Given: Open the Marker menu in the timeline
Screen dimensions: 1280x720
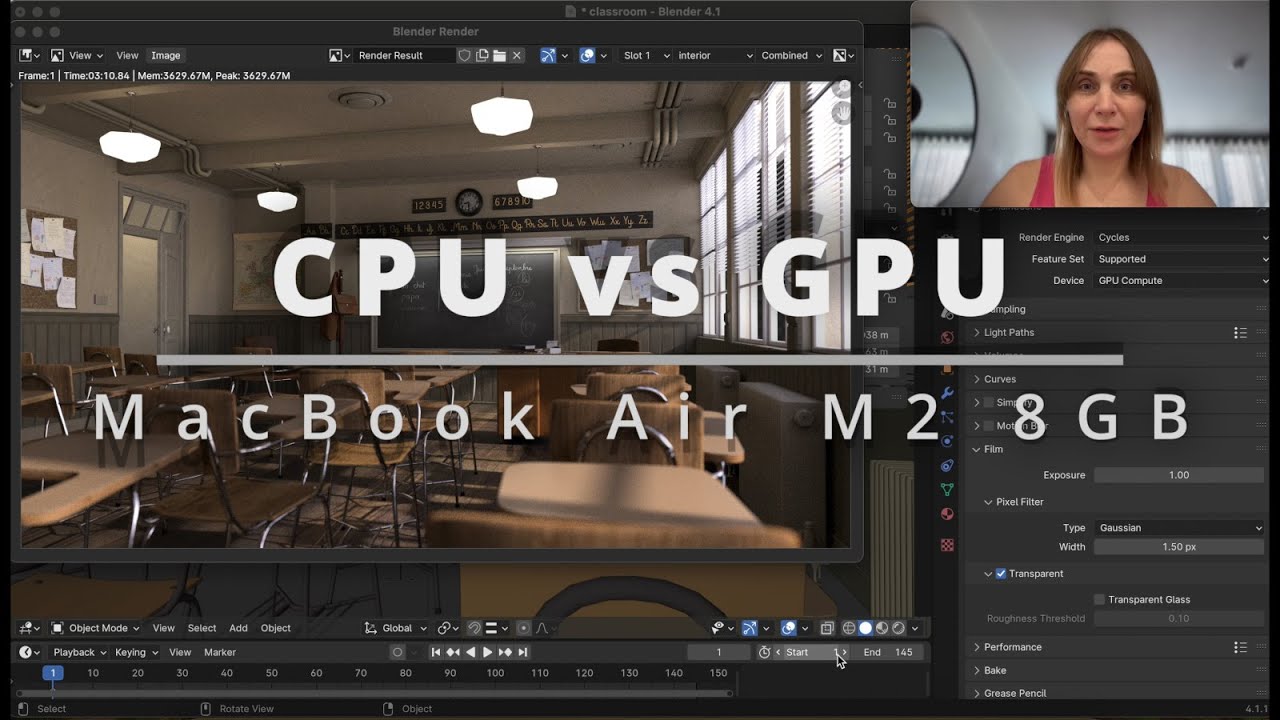Looking at the screenshot, I should [220, 652].
